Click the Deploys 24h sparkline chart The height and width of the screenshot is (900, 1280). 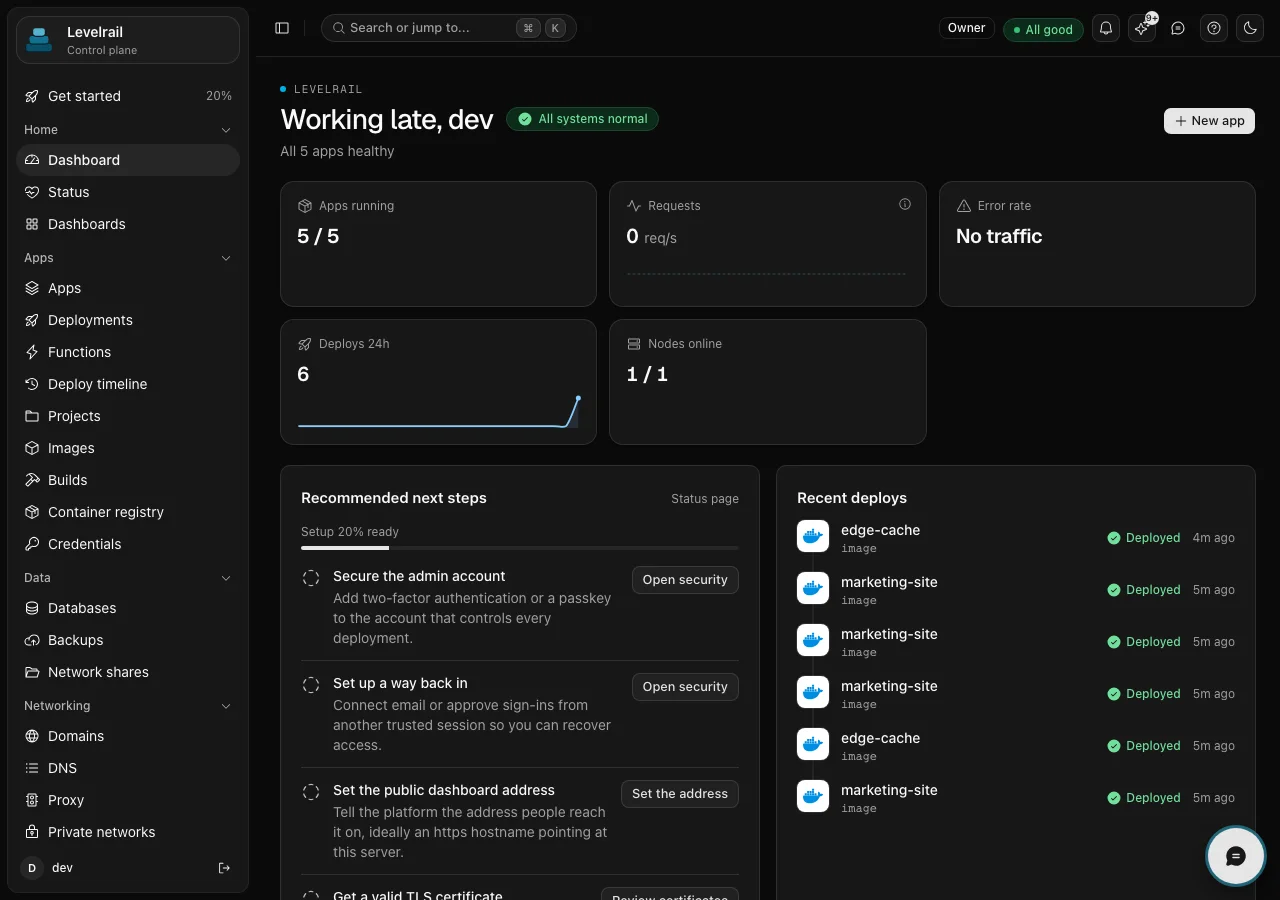click(x=439, y=412)
